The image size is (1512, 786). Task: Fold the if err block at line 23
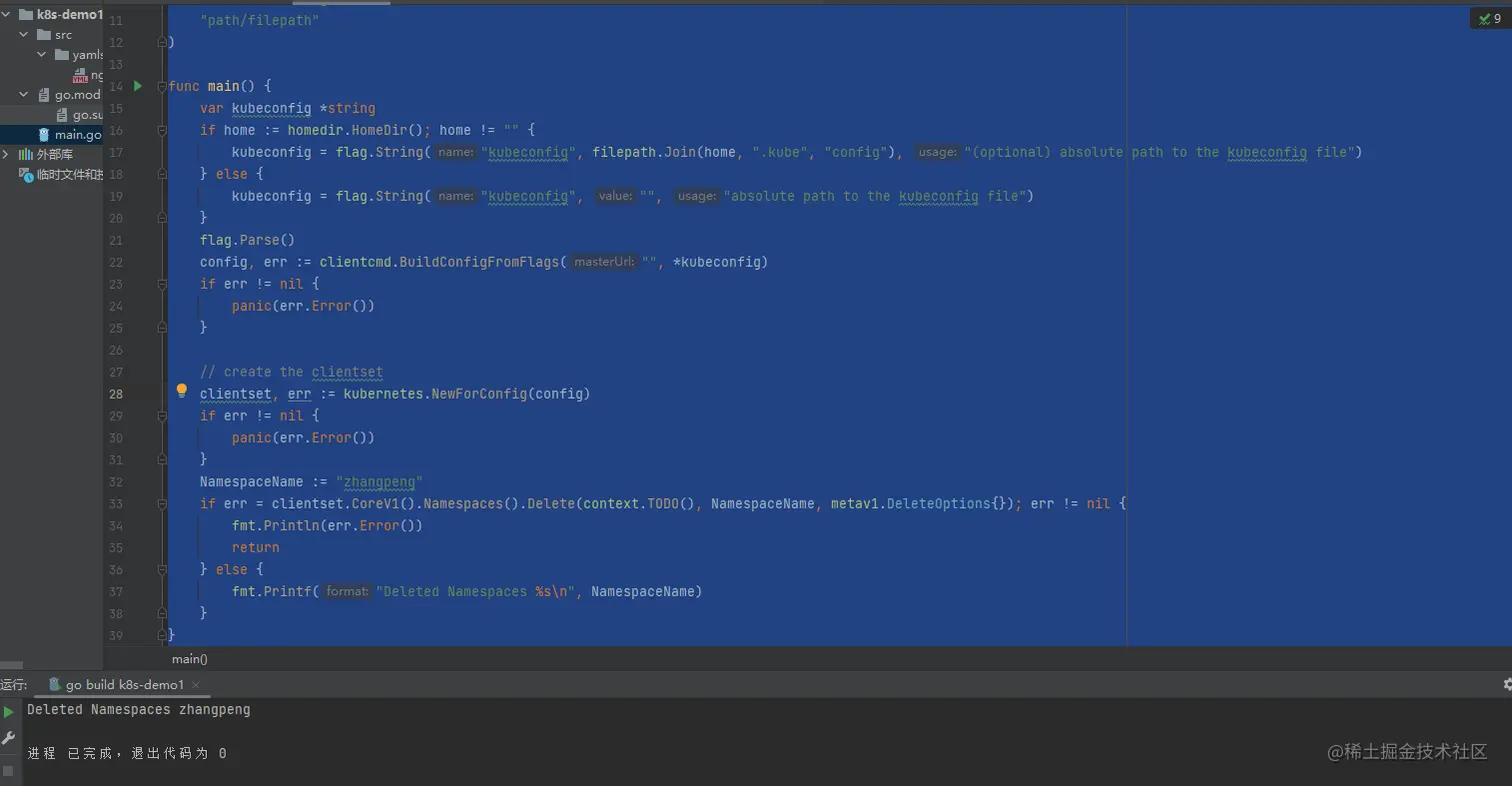(x=160, y=284)
